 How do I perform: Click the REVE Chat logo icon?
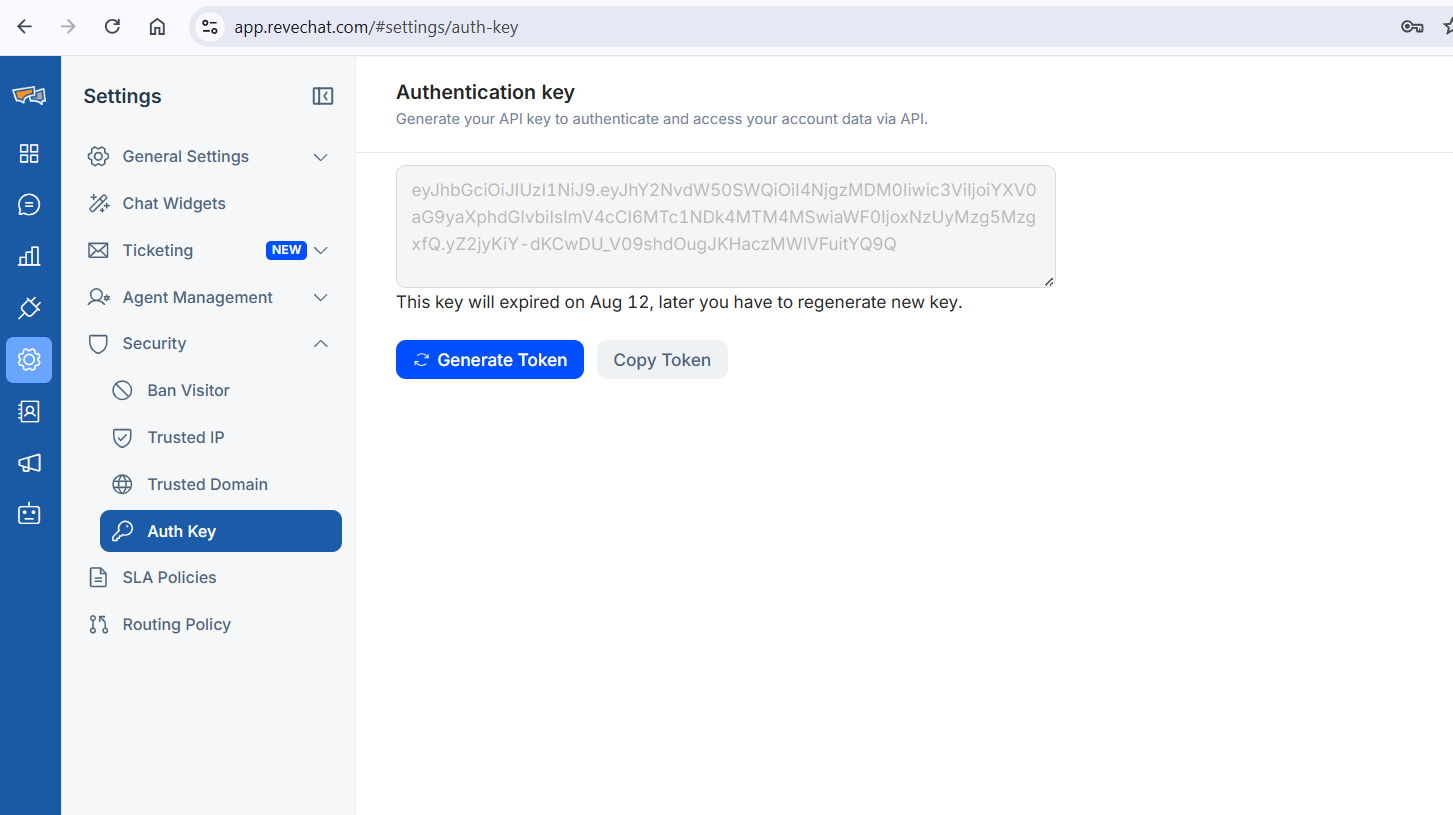pyautogui.click(x=29, y=95)
